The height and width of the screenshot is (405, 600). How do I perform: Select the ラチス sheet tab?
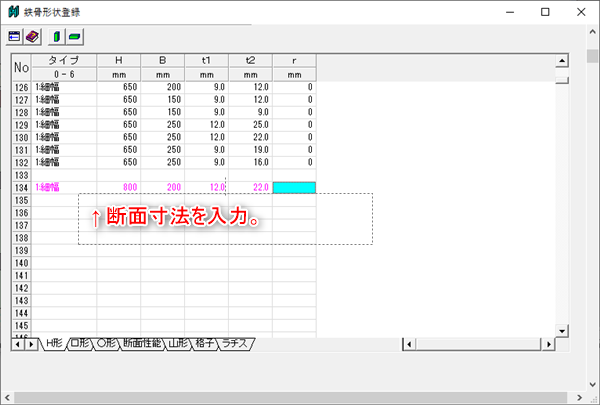[238, 344]
